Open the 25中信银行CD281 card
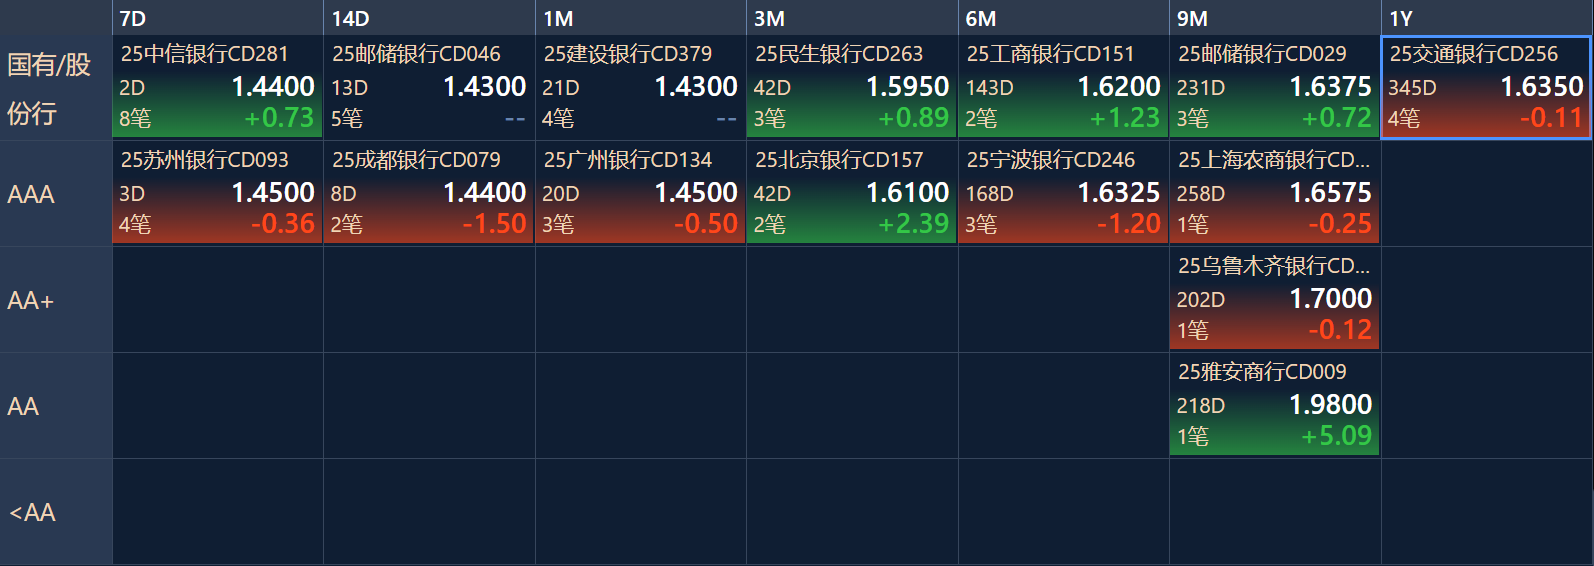The width and height of the screenshot is (1594, 566). (x=217, y=88)
